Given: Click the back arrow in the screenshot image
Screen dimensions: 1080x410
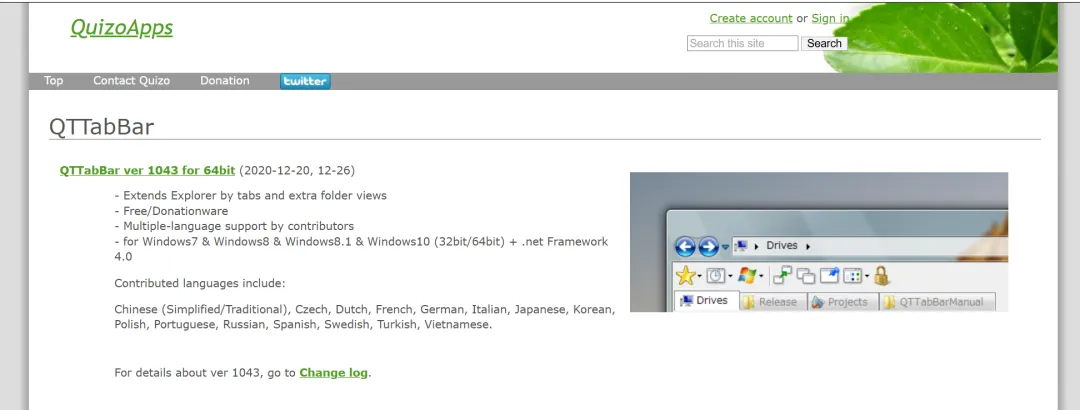Looking at the screenshot, I should click(685, 246).
